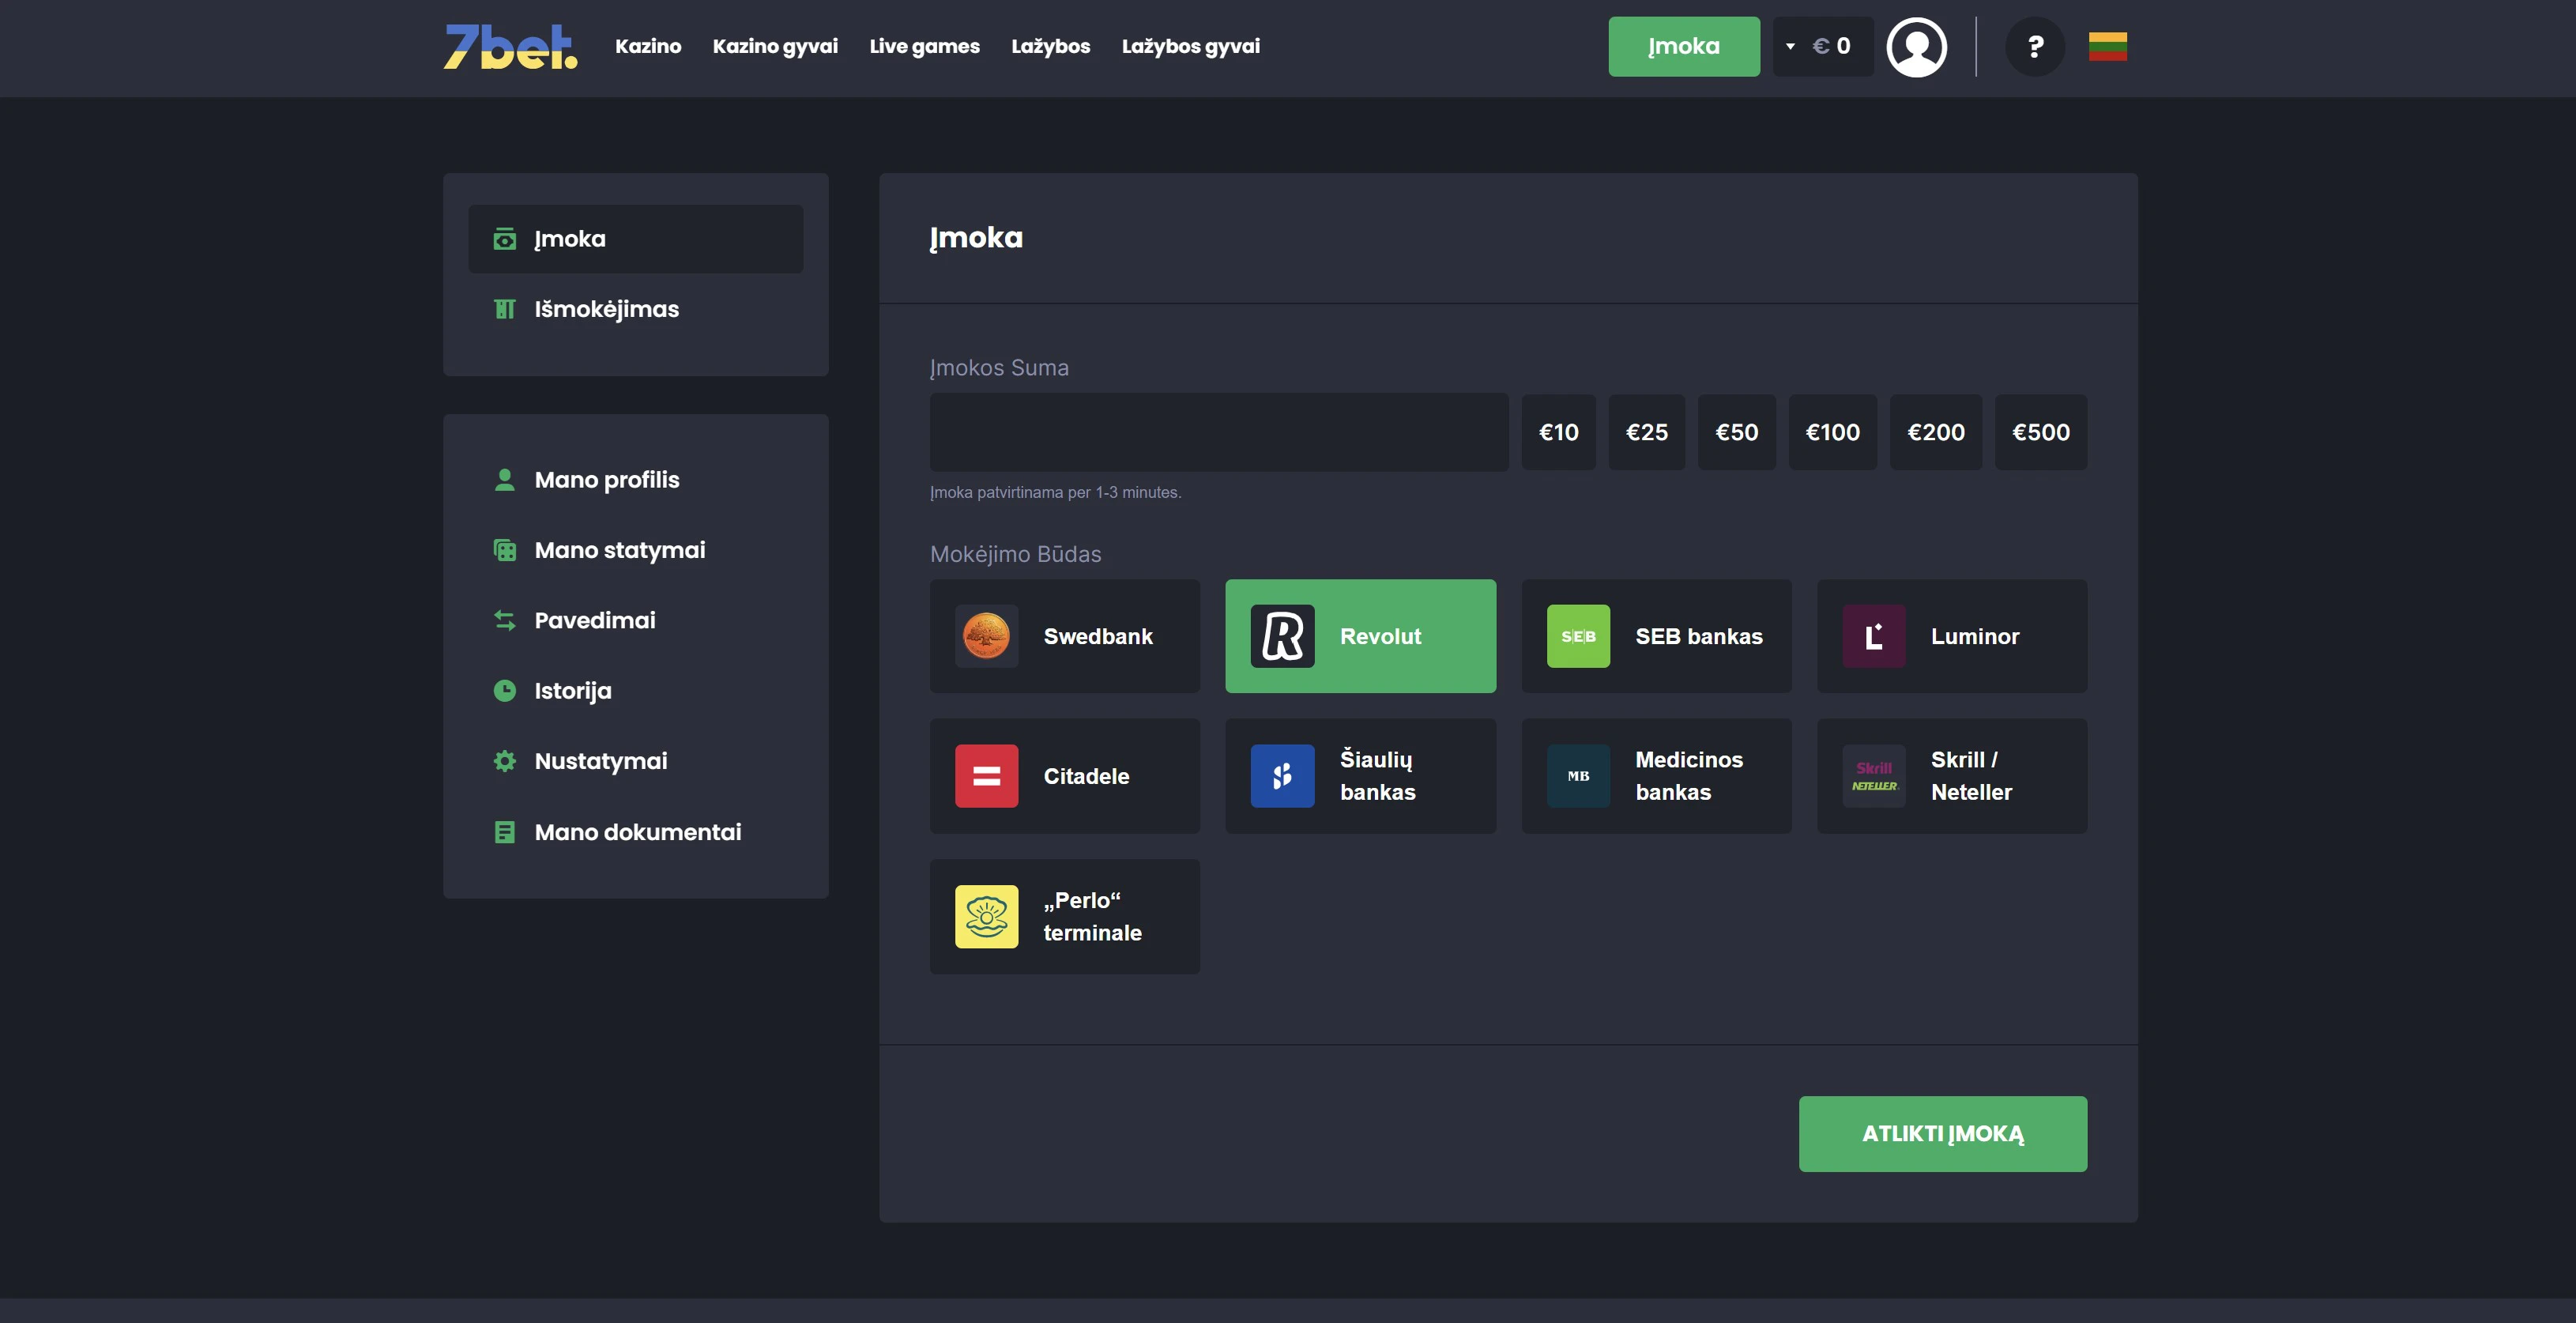This screenshot has height=1323, width=2576.
Task: Click the Nustatymai gear icon
Action: coord(505,761)
